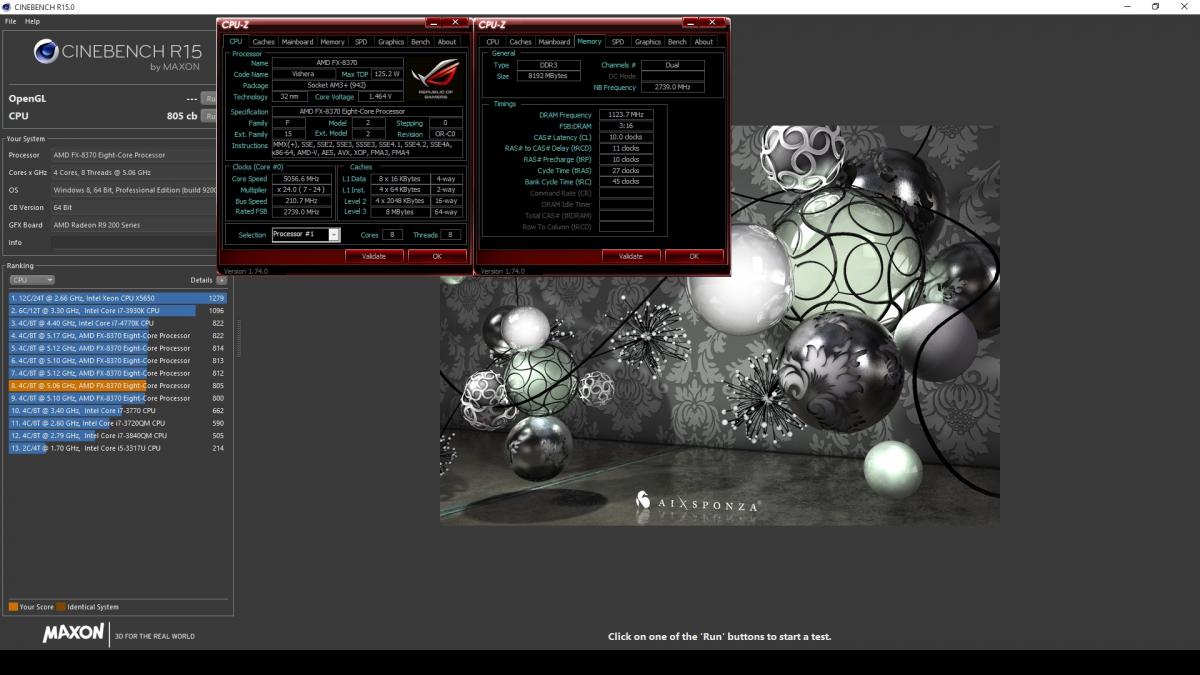Select the Intel Core i7-4770K ranking row
Screen dimensions: 1200x675
click(118, 323)
